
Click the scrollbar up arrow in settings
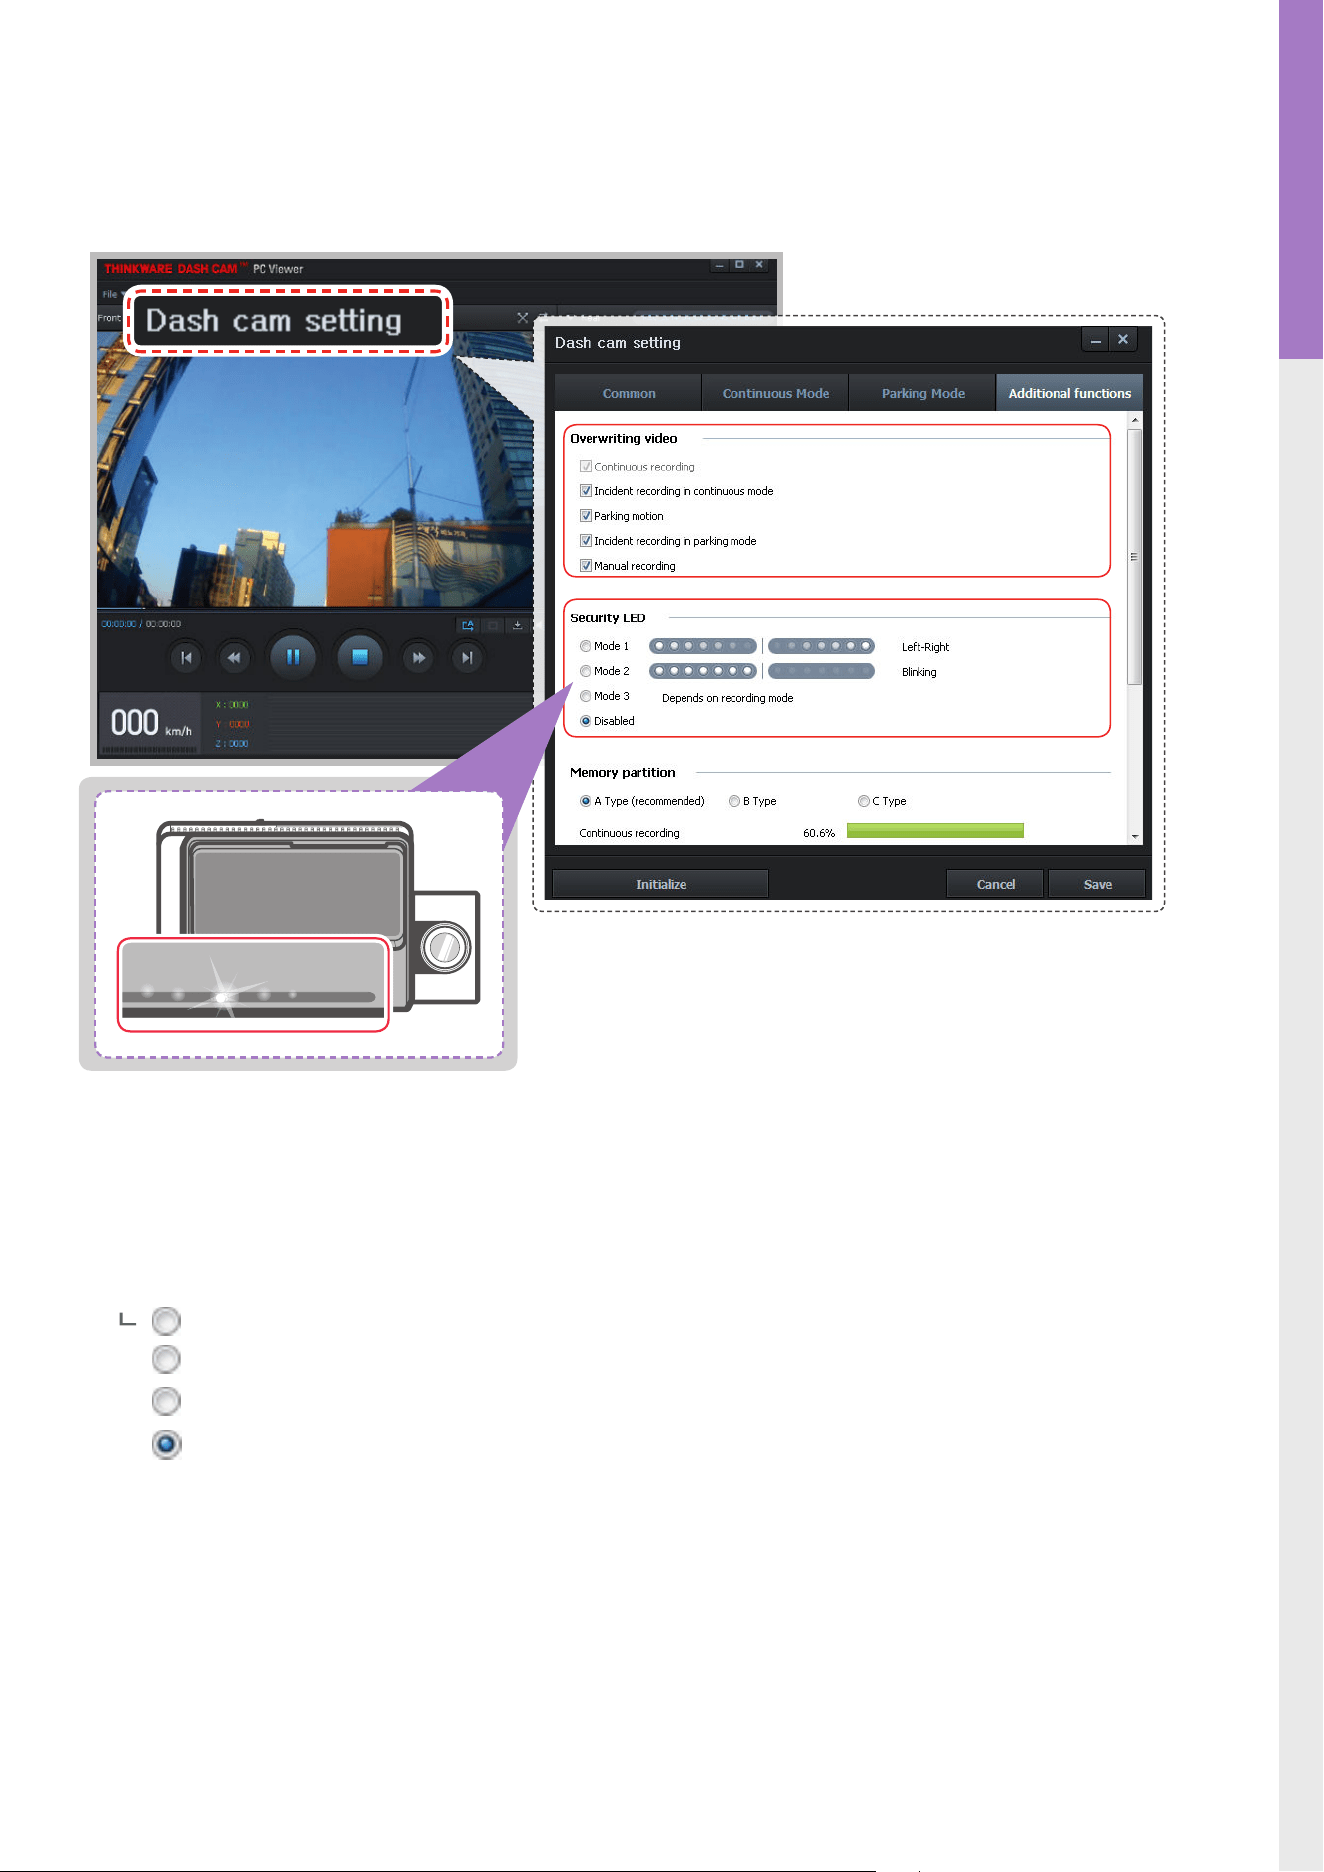(1134, 420)
